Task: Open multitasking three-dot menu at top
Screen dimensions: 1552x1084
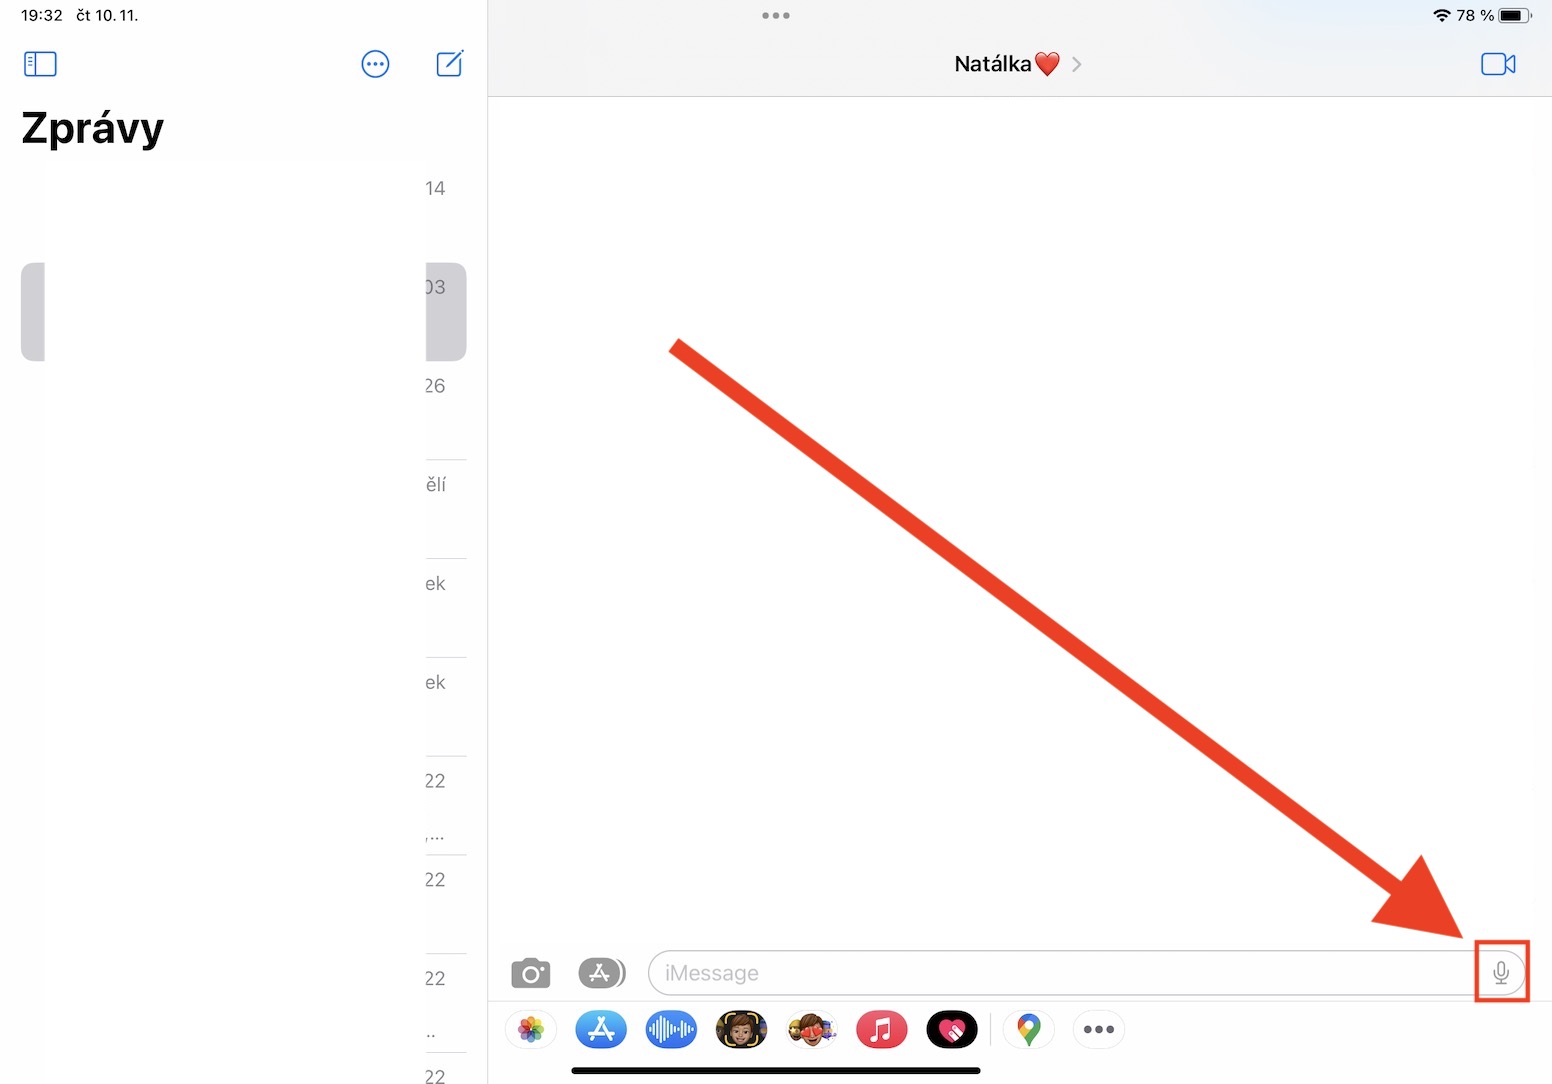Action: tap(776, 15)
